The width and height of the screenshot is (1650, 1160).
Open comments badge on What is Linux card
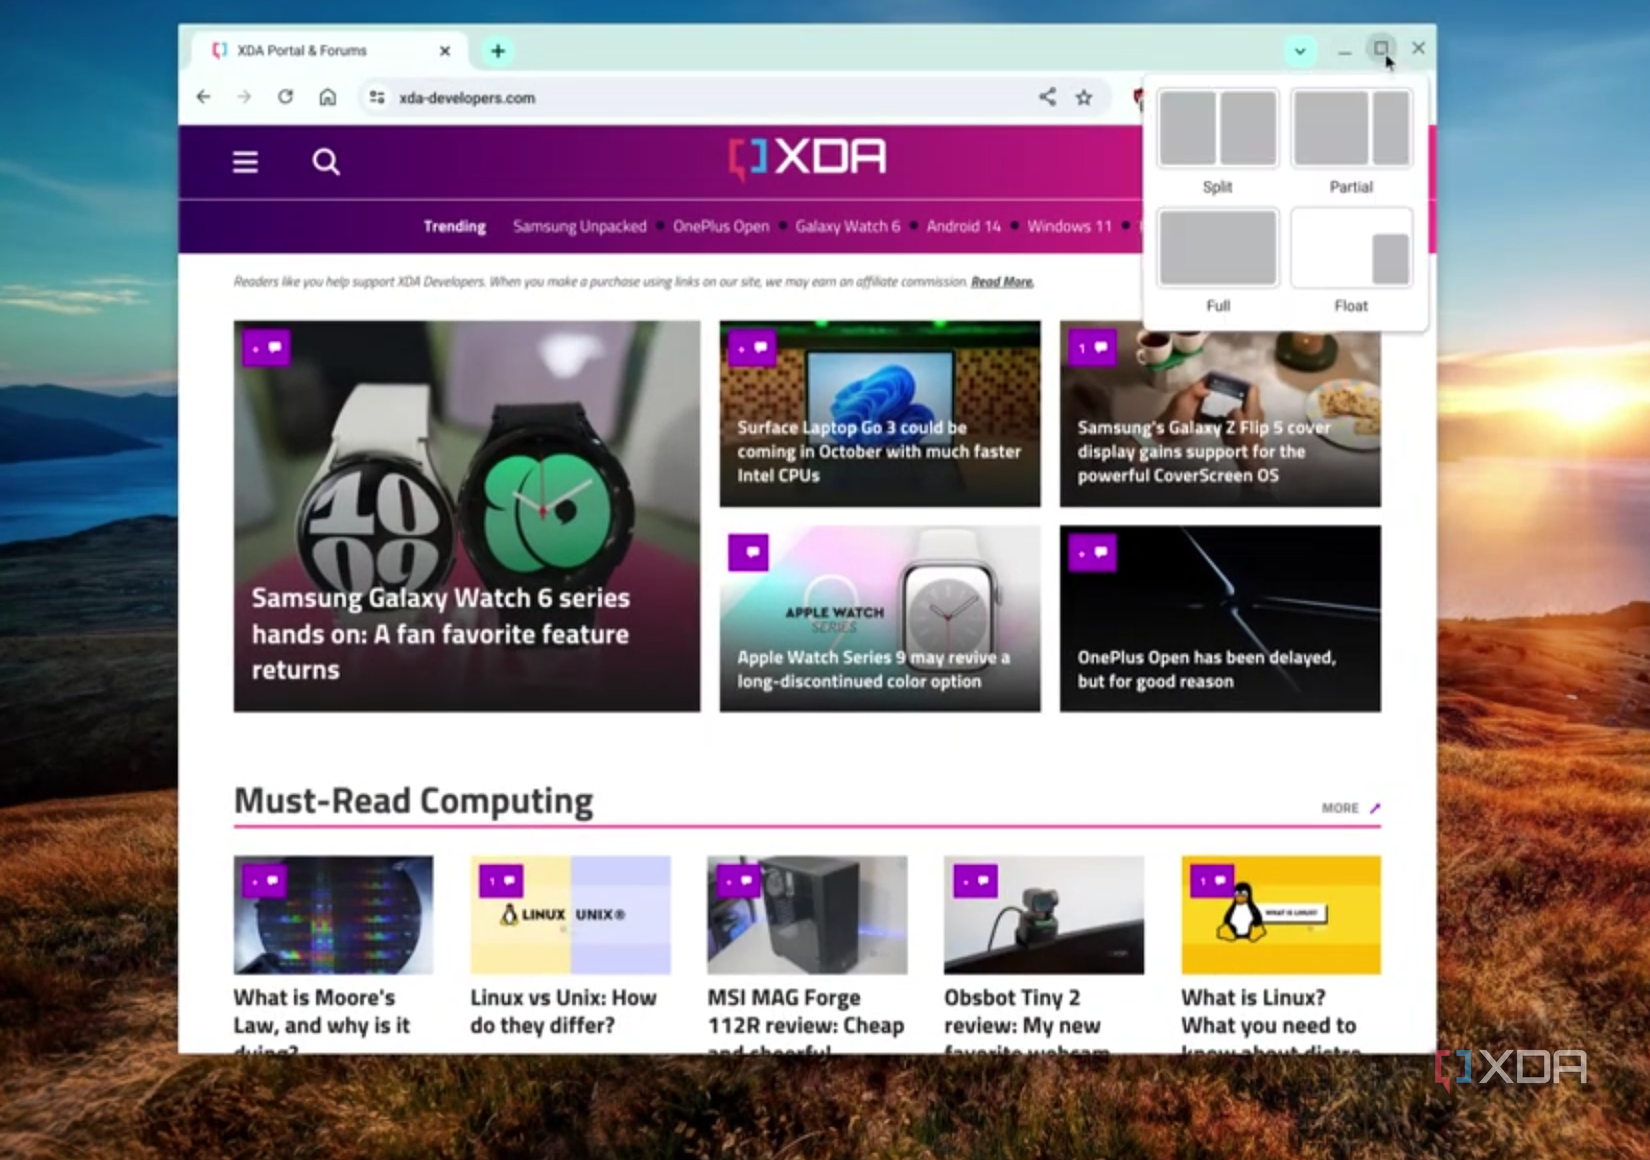[x=1212, y=881]
